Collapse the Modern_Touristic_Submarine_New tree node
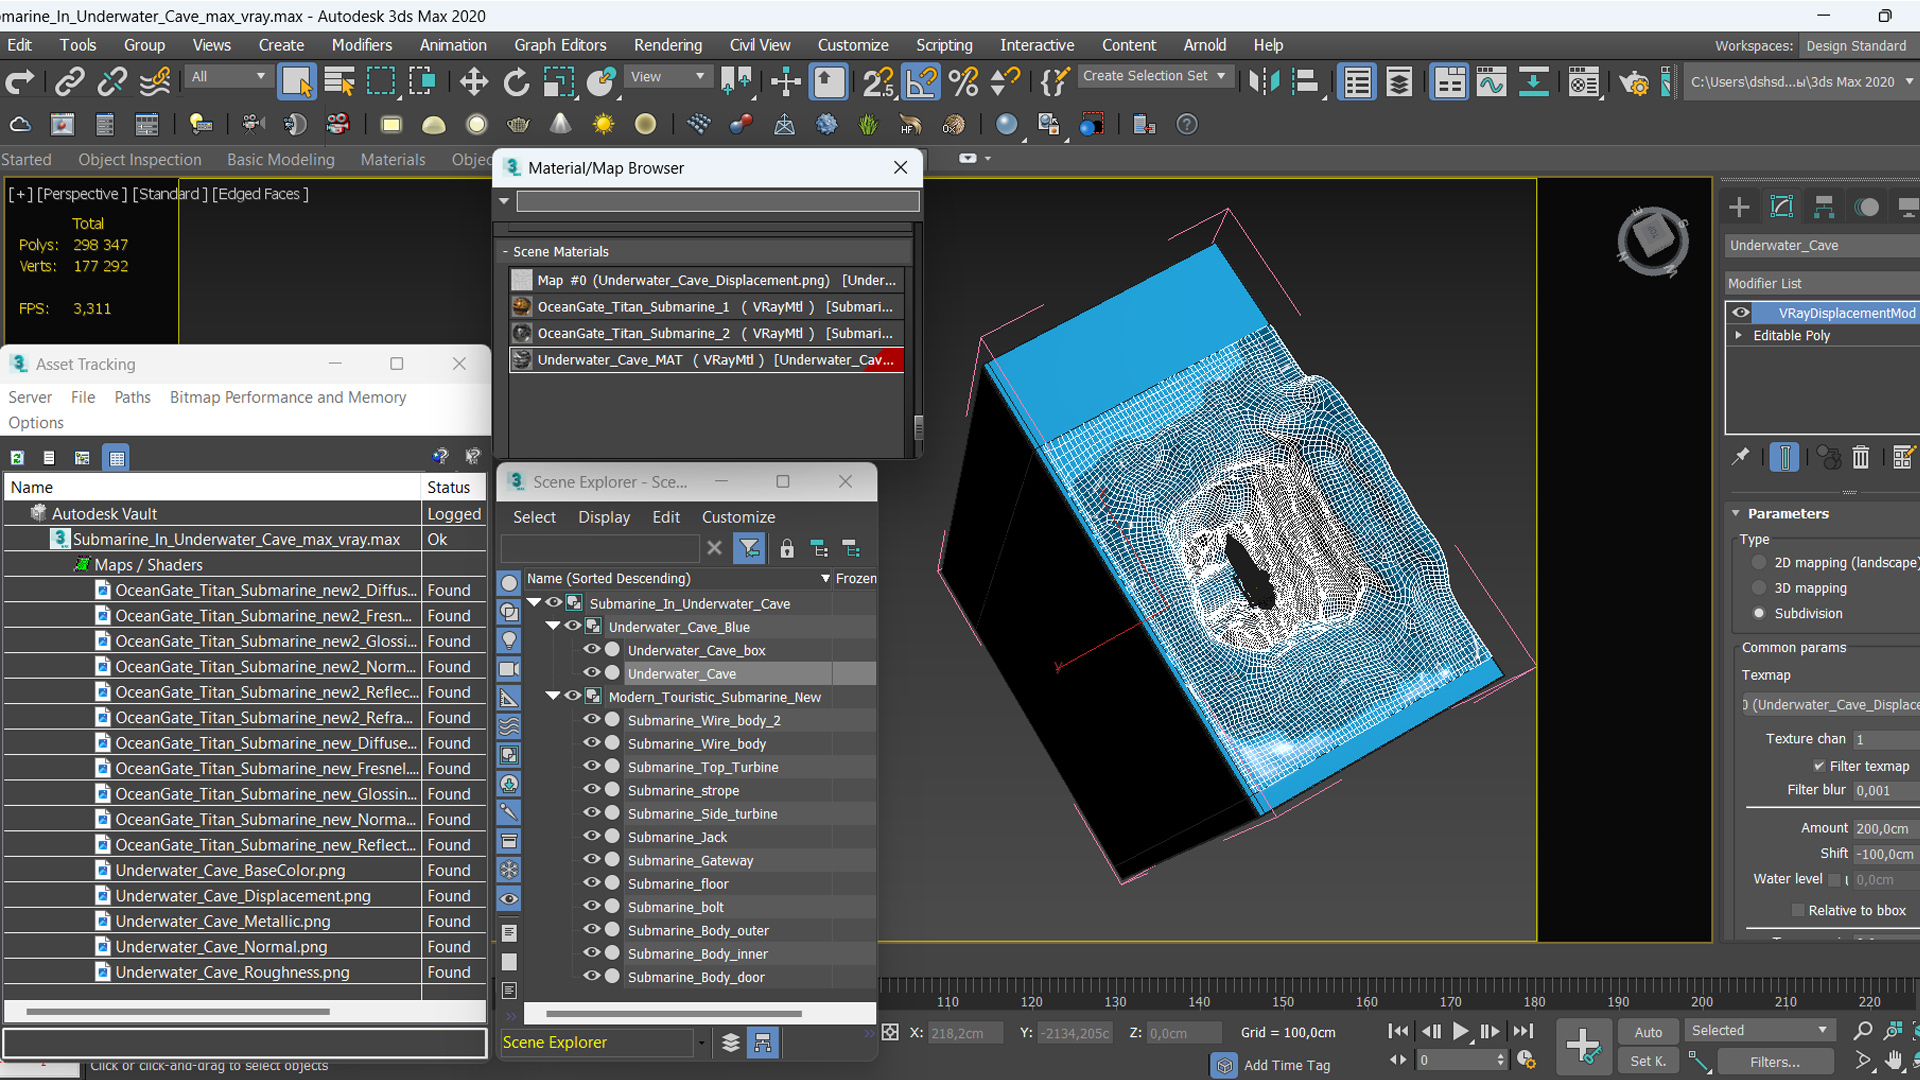Viewport: 1920px width, 1080px height. pyautogui.click(x=553, y=697)
